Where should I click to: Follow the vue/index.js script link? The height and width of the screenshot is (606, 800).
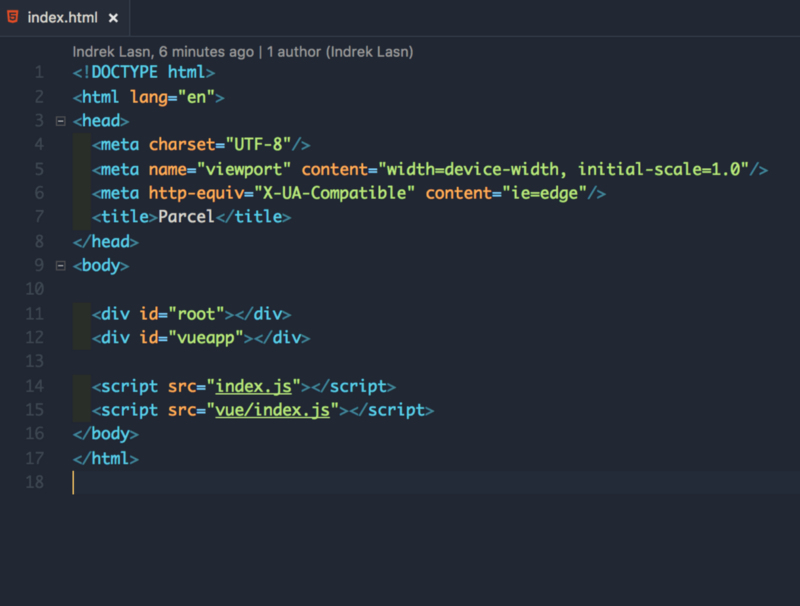point(272,410)
